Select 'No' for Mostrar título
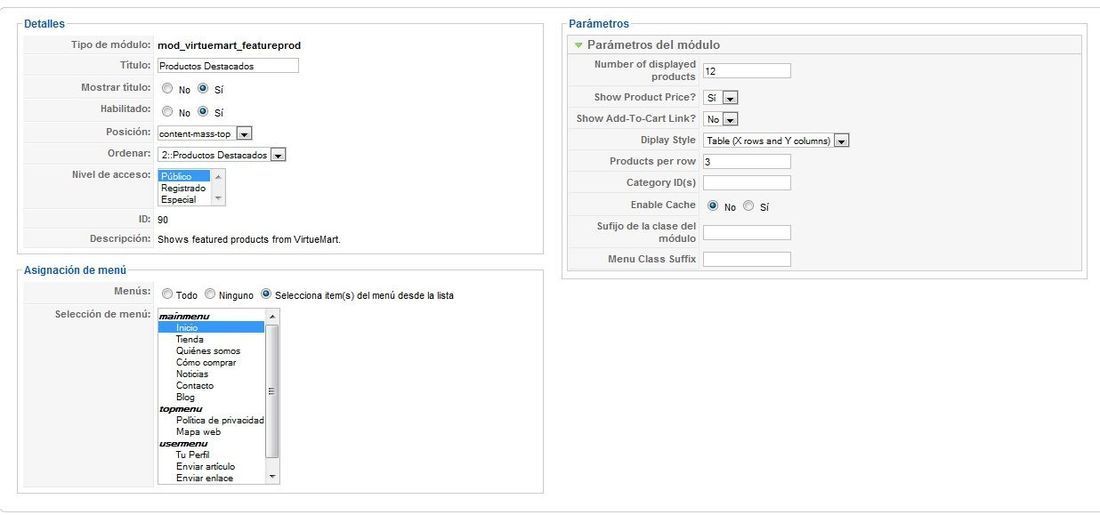1100x515 pixels. point(167,89)
